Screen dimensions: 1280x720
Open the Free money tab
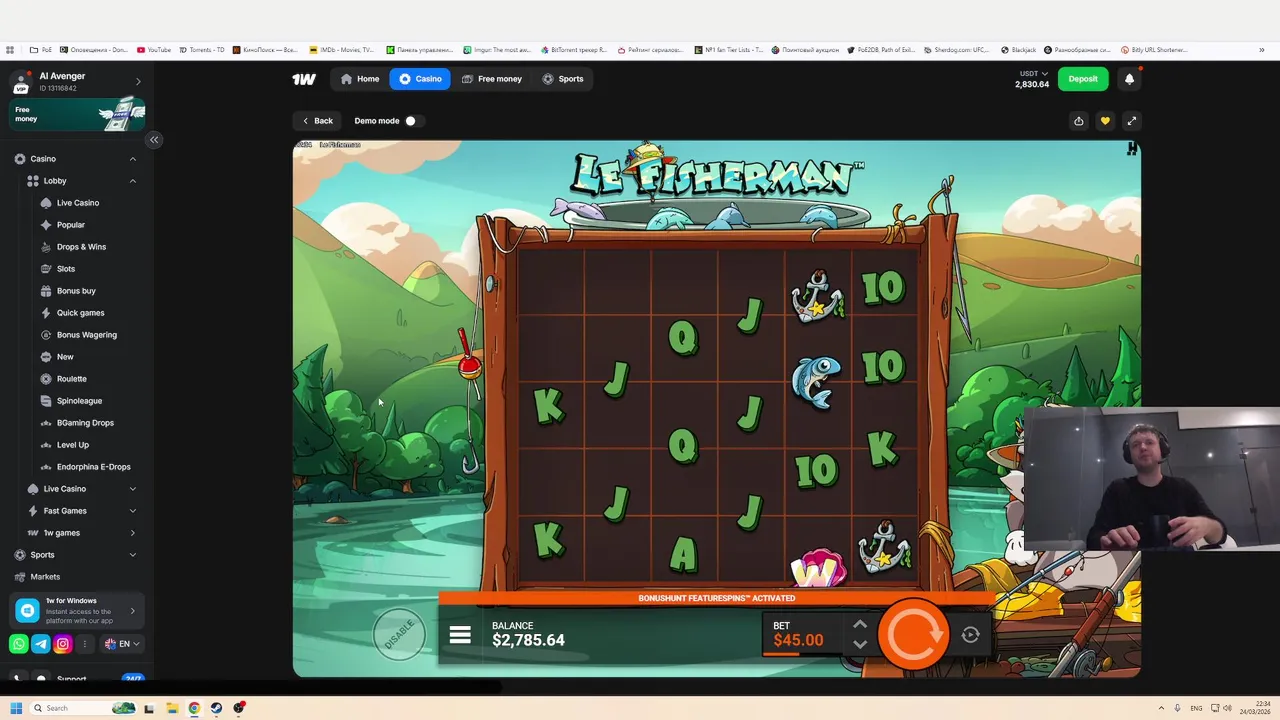coord(491,79)
